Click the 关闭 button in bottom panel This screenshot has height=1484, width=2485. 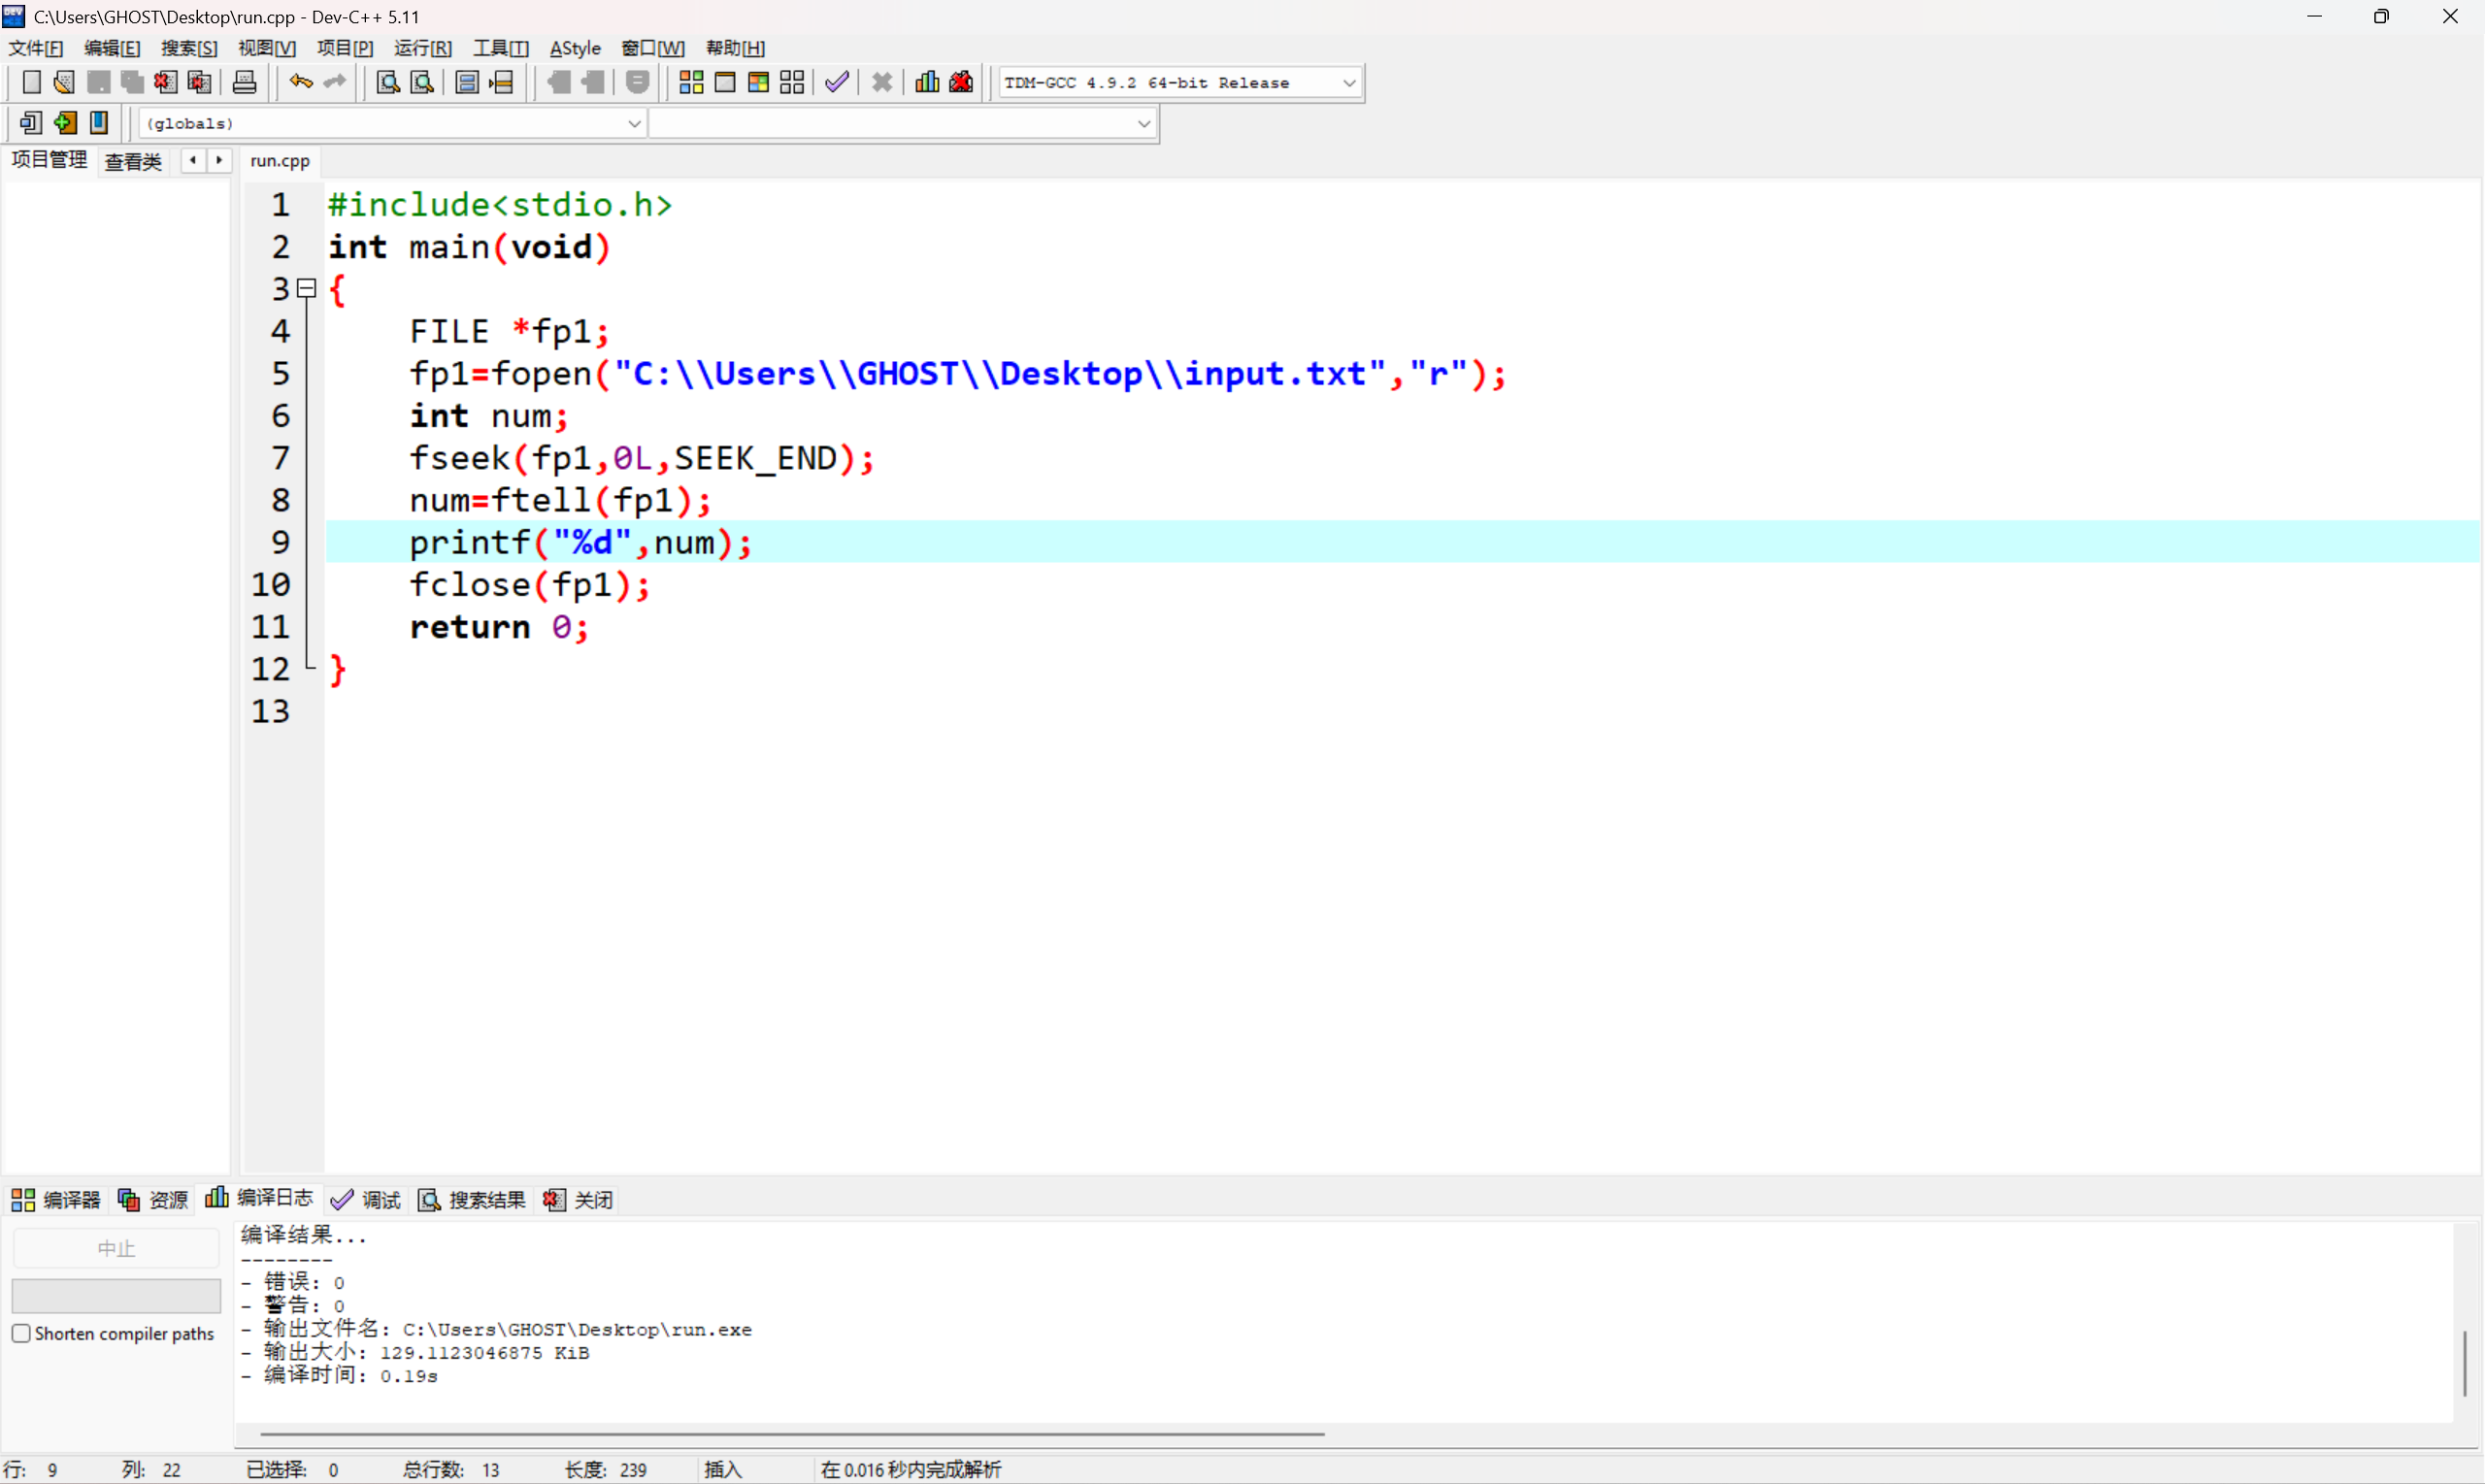click(578, 1200)
